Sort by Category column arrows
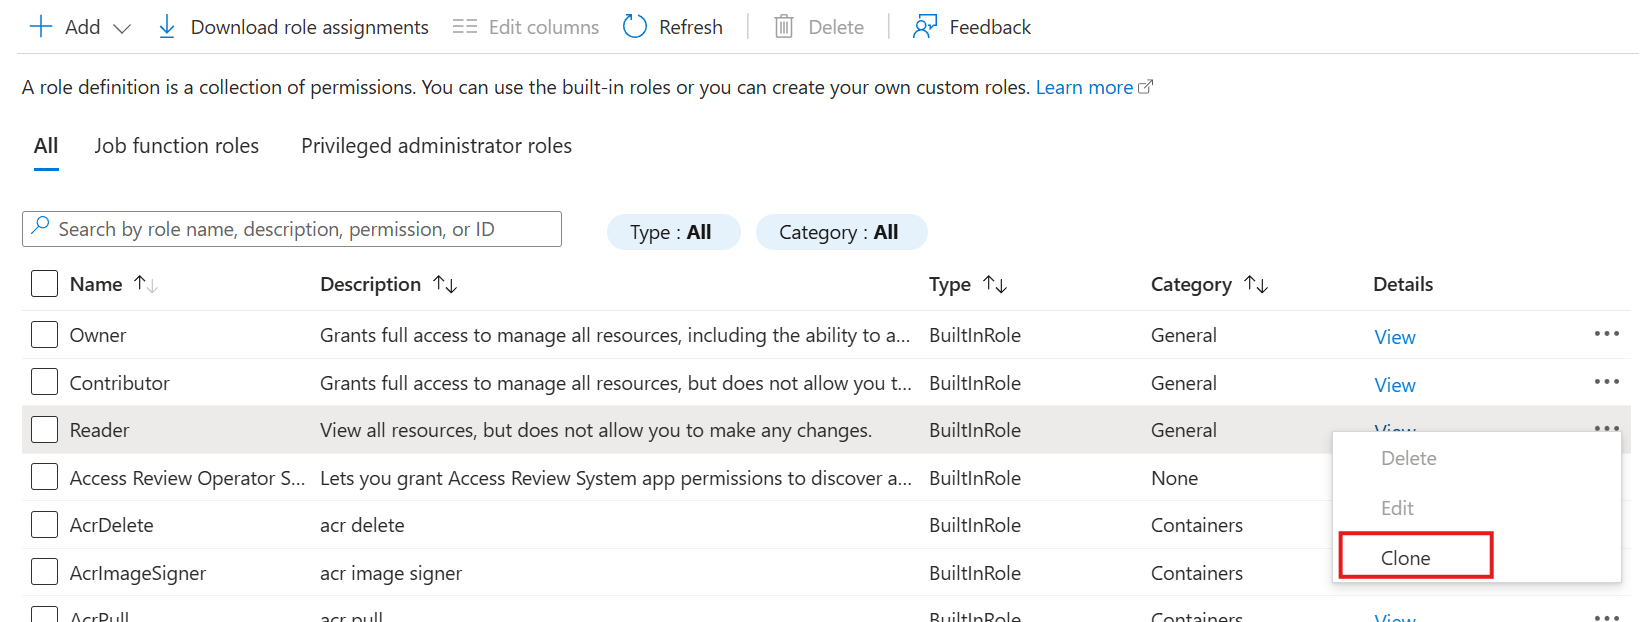The height and width of the screenshot is (622, 1650). (x=1256, y=285)
